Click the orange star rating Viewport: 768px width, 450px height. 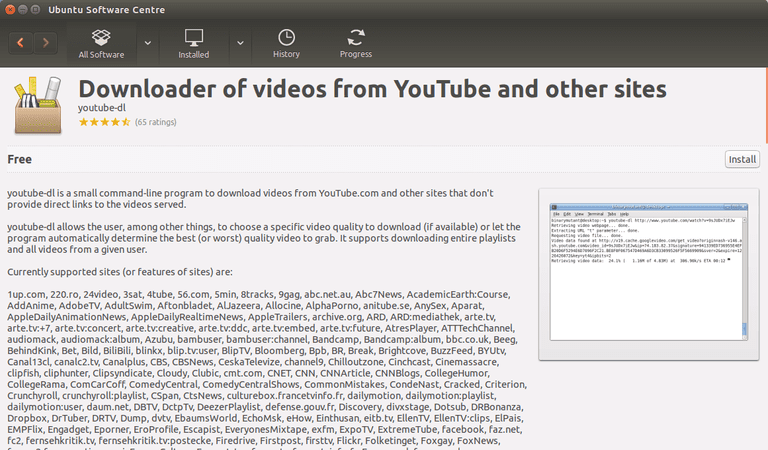click(x=104, y=122)
